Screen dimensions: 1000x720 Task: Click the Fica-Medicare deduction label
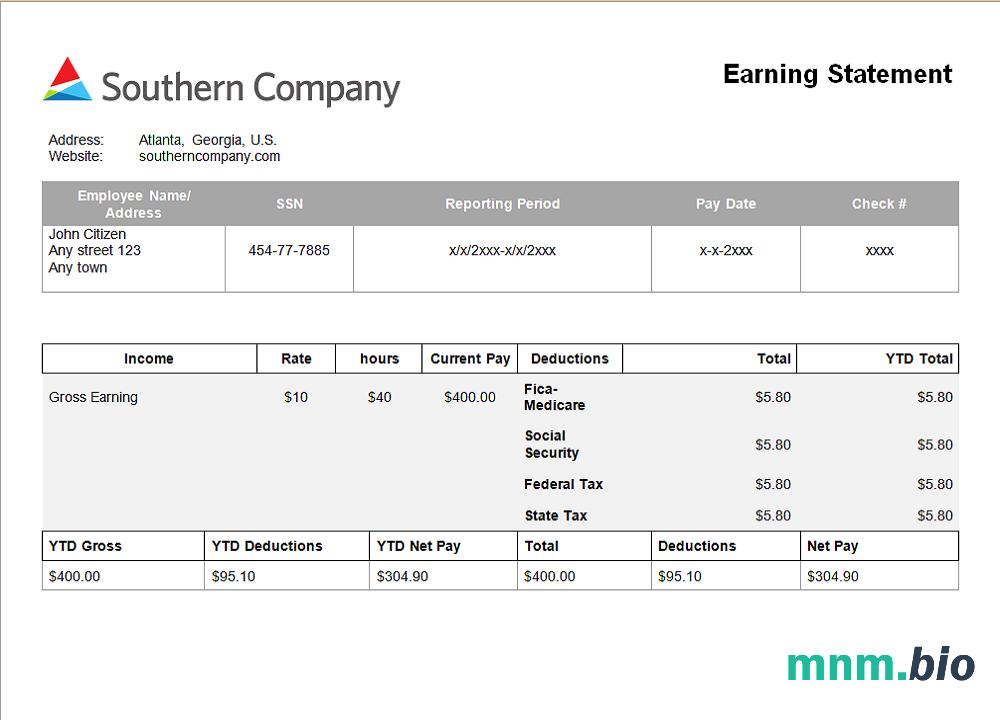click(554, 397)
